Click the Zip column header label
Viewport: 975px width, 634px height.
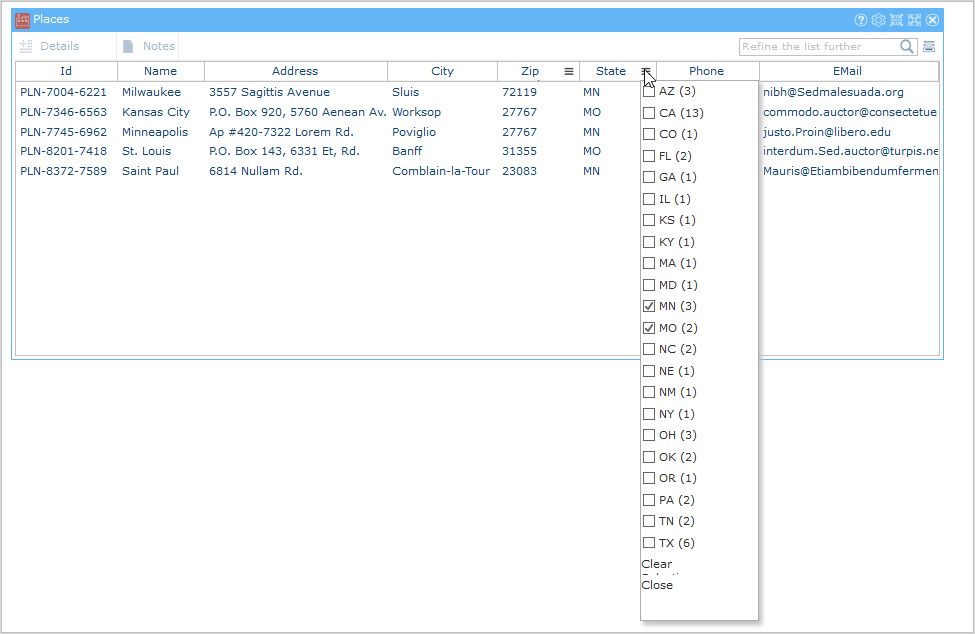[x=530, y=71]
